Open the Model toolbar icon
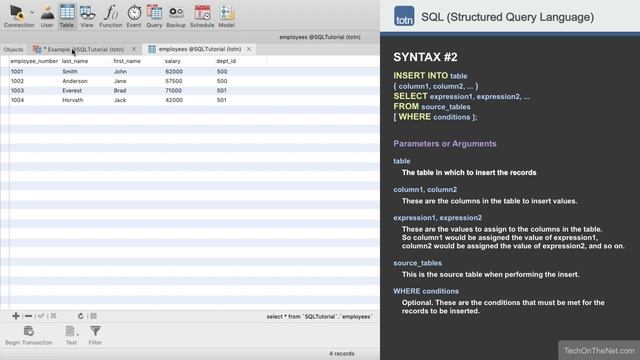The height and width of the screenshot is (360, 640). (227, 16)
